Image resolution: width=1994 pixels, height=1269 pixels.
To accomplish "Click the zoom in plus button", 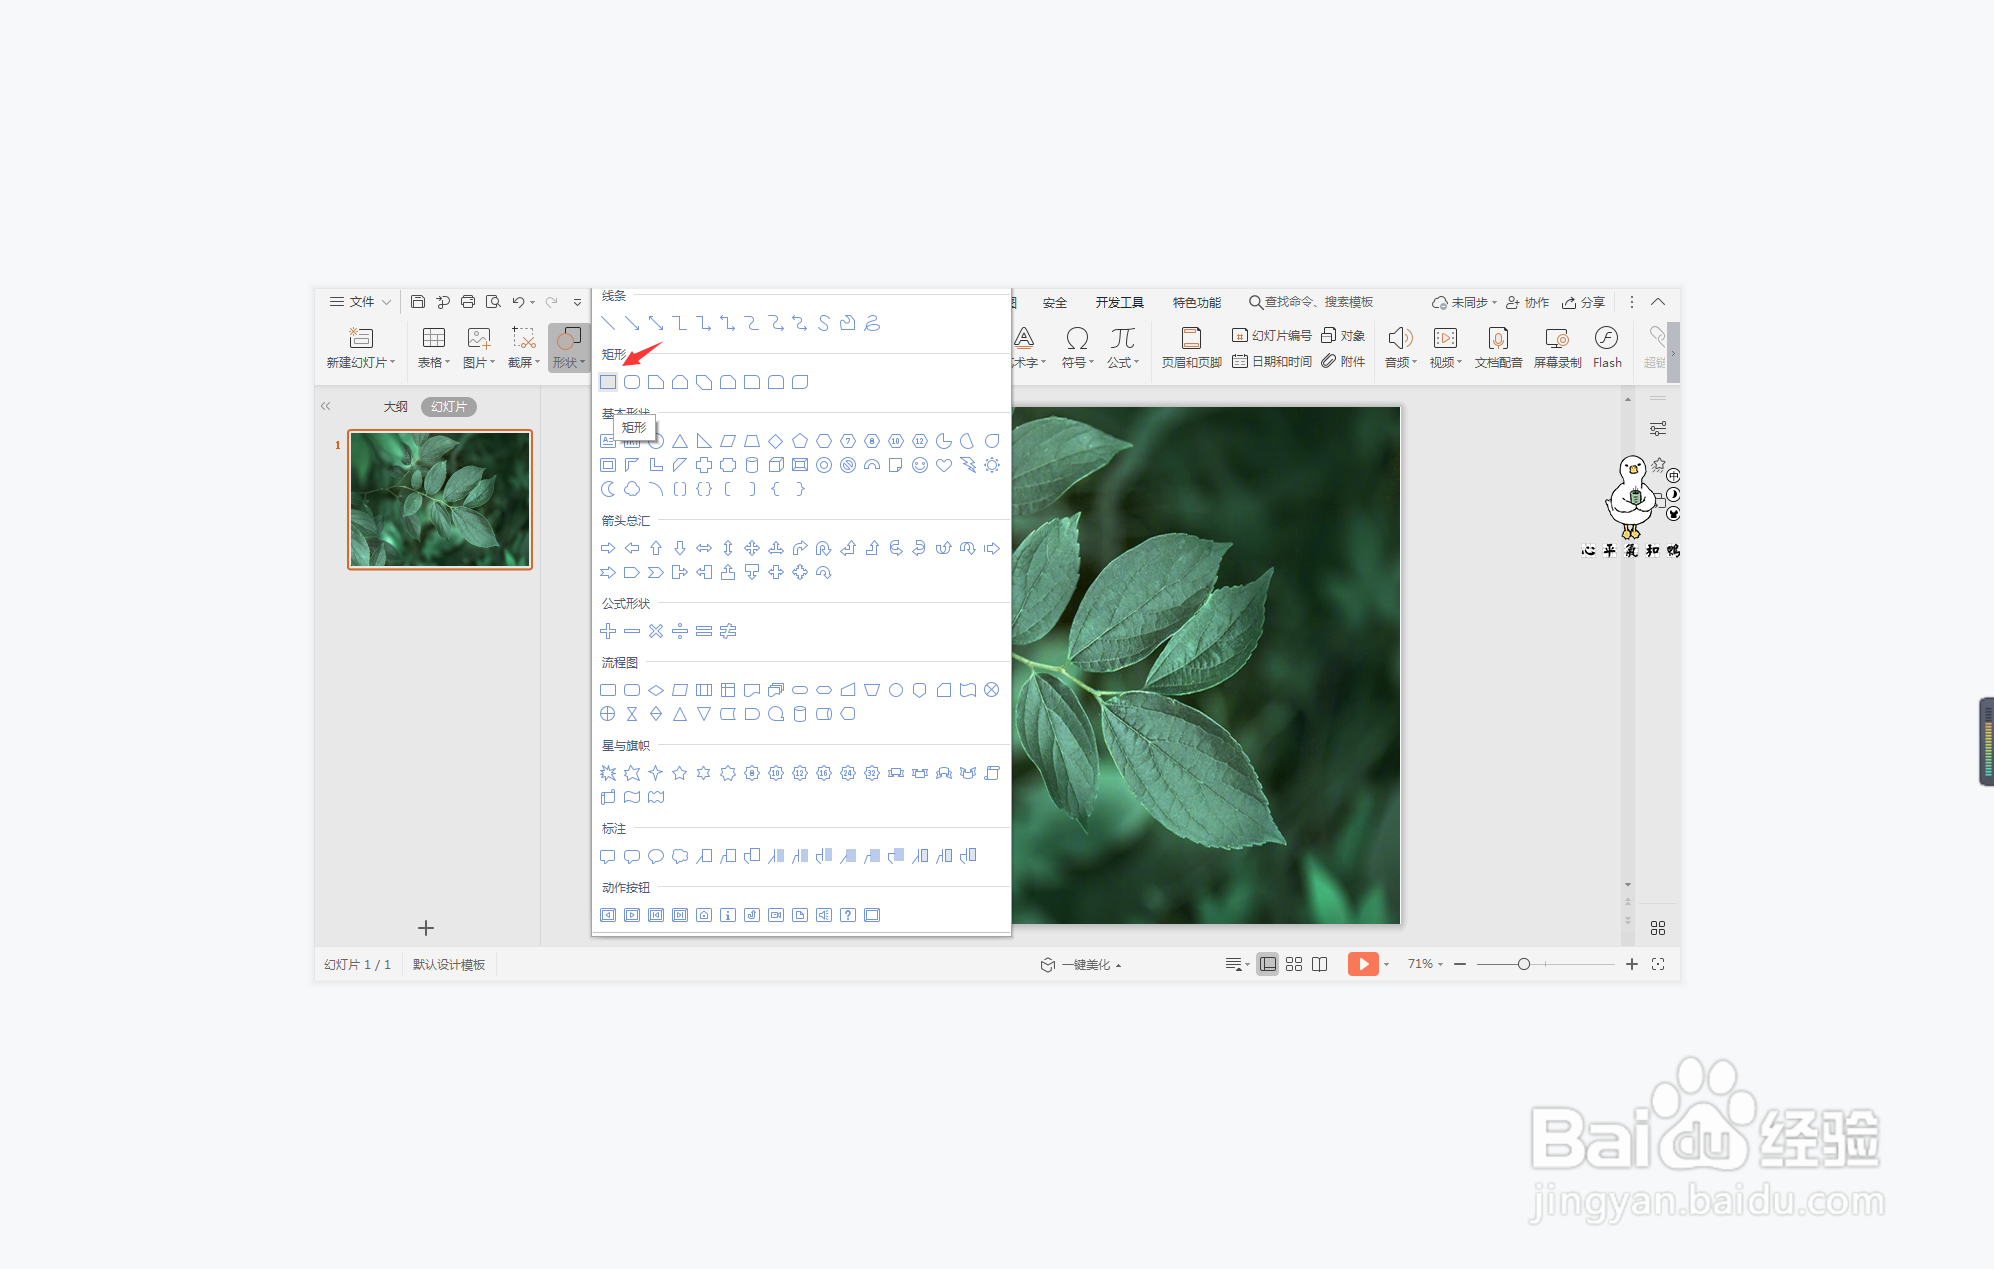I will click(x=1632, y=964).
